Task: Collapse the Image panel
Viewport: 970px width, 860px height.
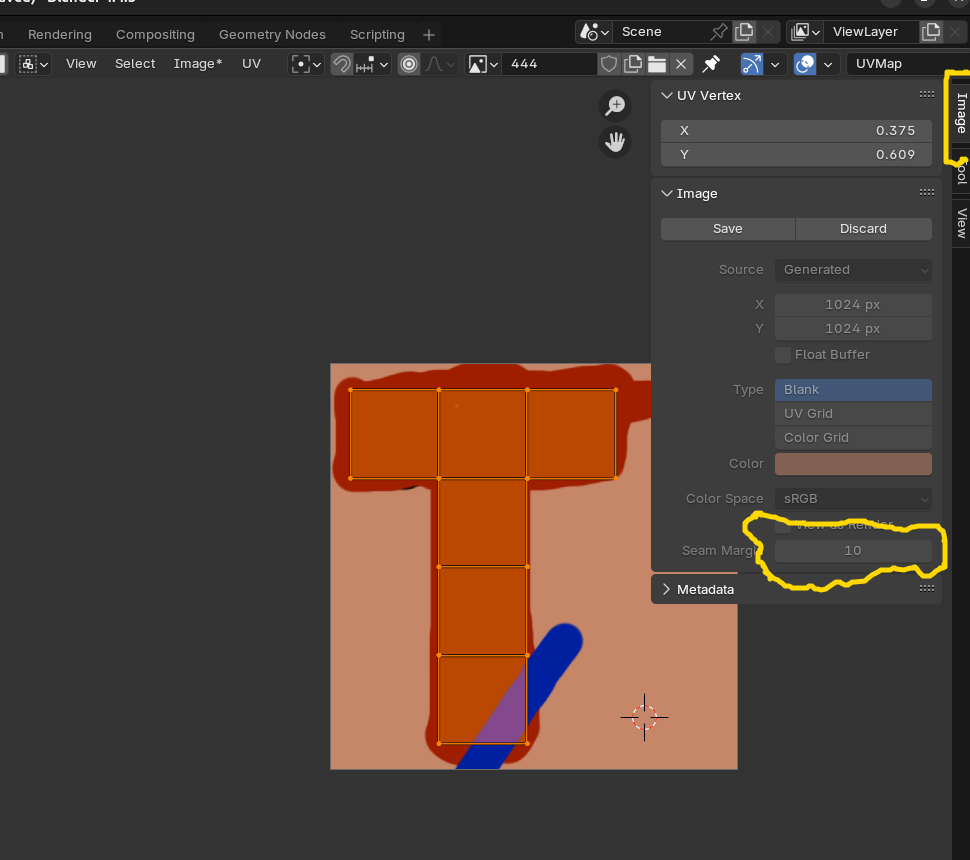Action: (x=666, y=193)
